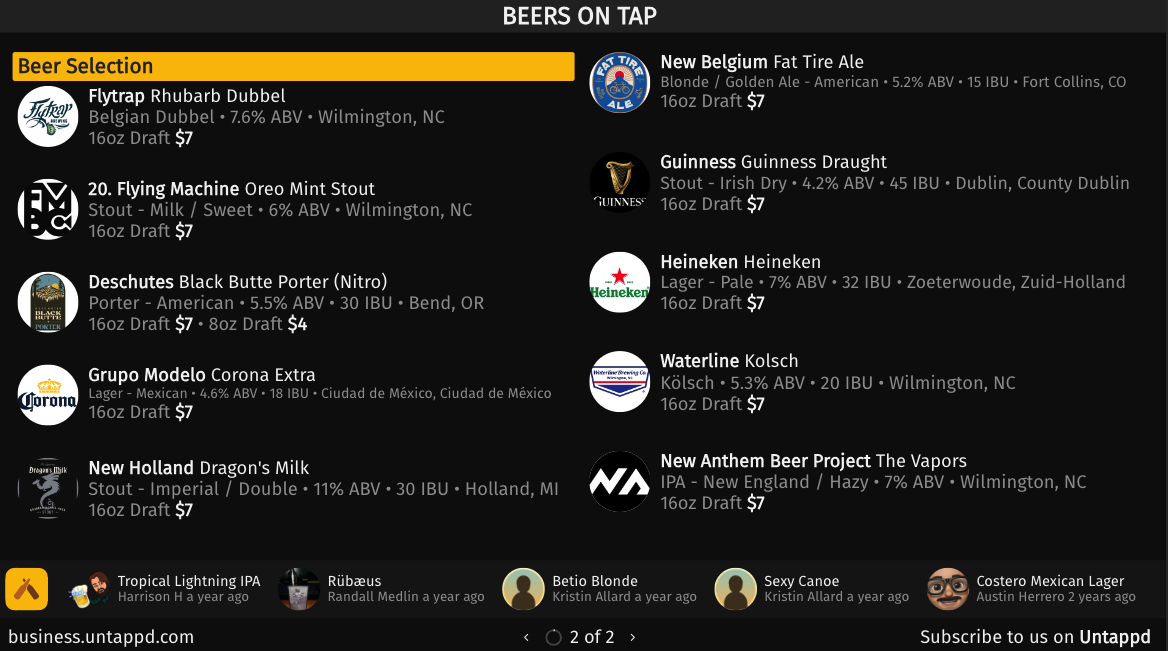Open the business.untappd.com link
1168x651 pixels.
(101, 637)
